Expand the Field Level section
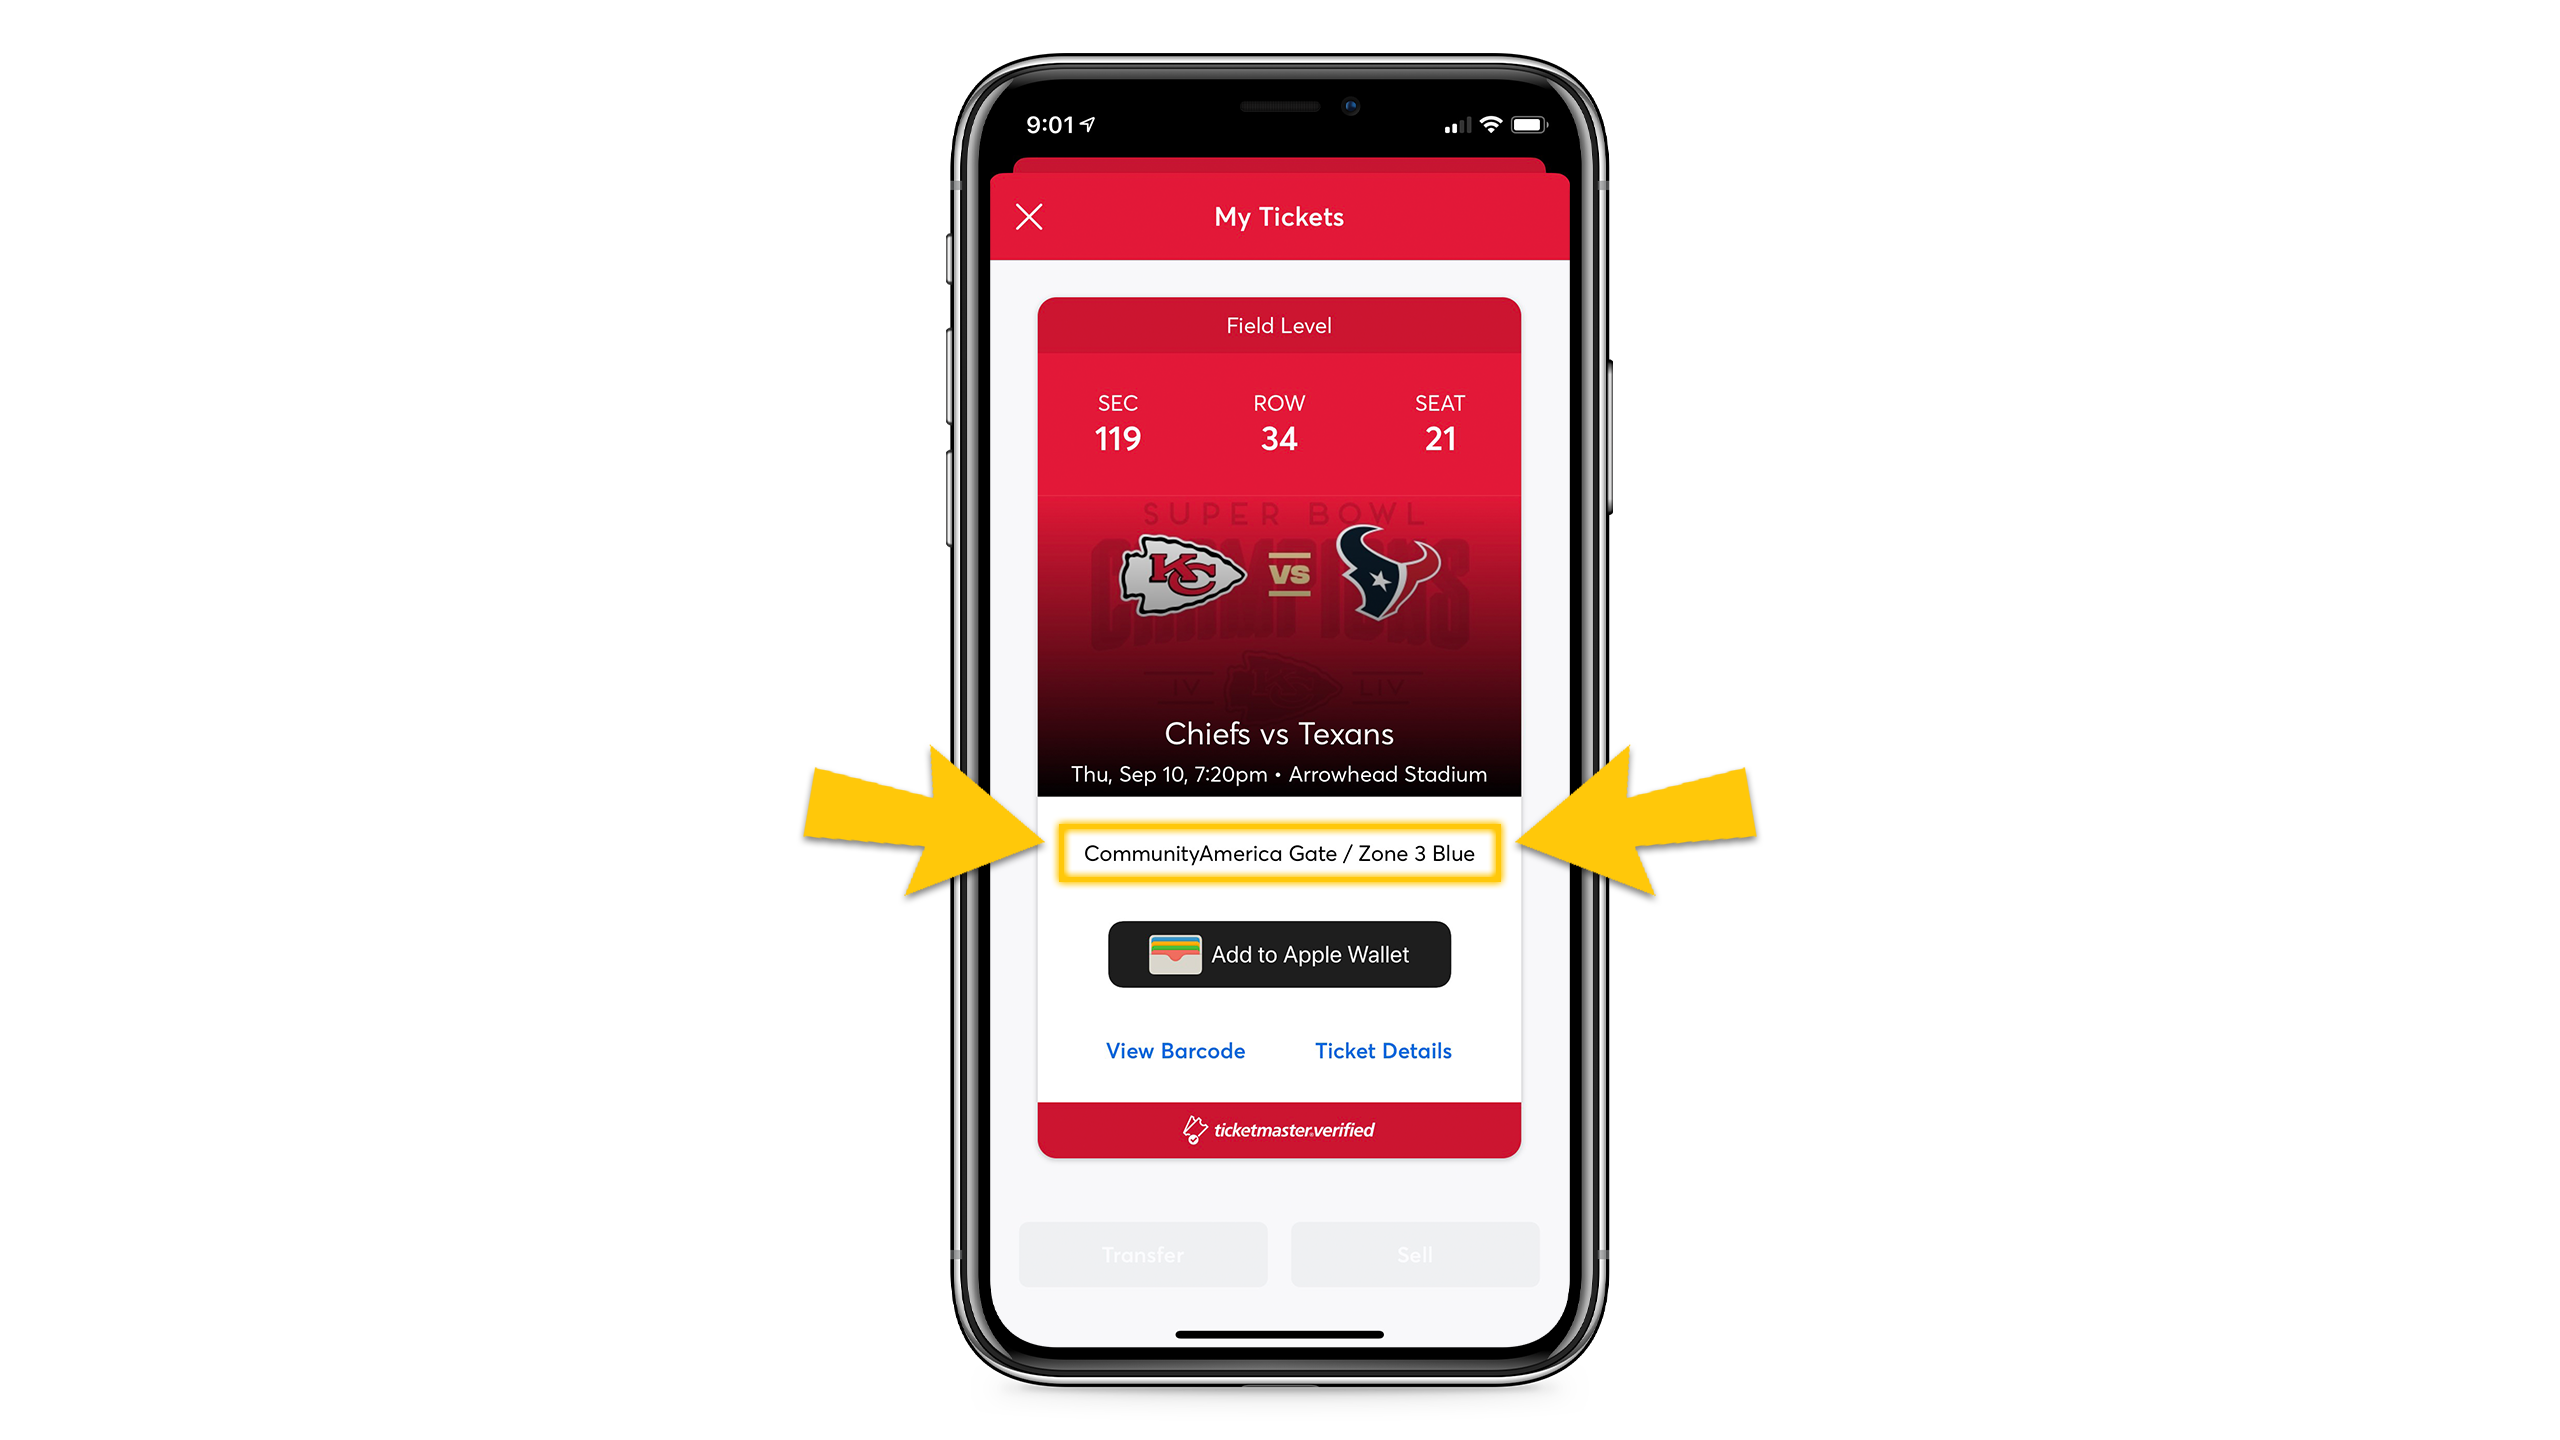2560x1440 pixels. coord(1278,325)
